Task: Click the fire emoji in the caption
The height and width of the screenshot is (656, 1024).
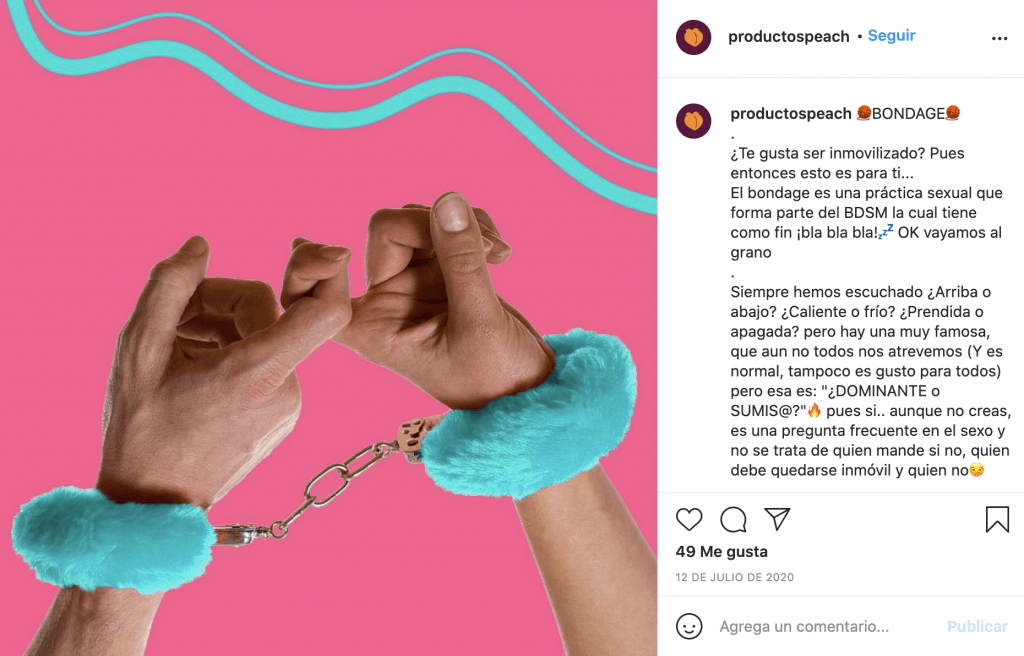Action: pyautogui.click(x=814, y=410)
